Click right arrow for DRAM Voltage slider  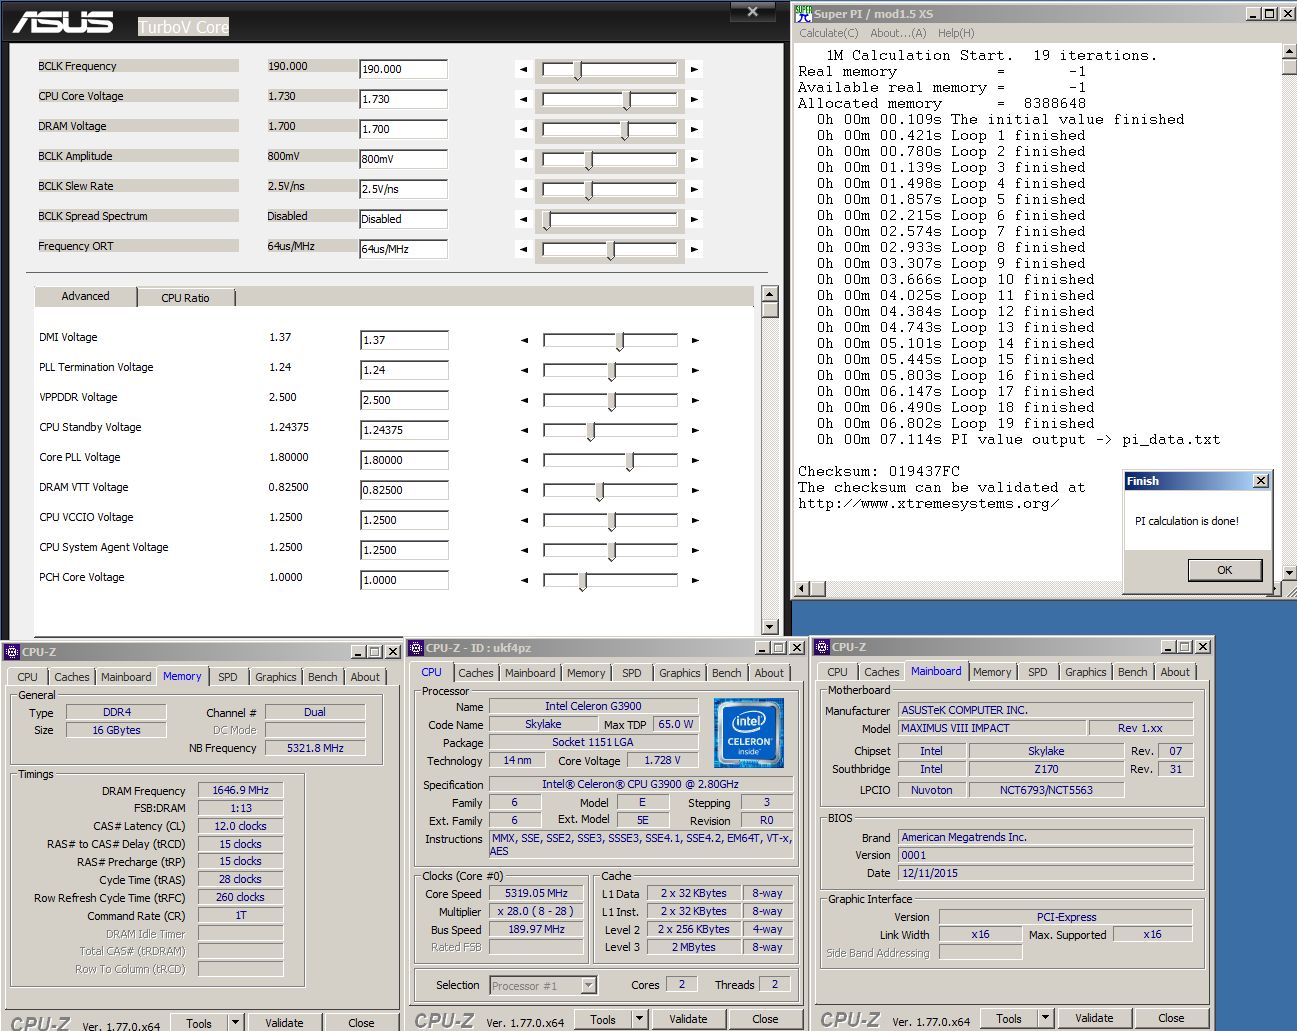[x=694, y=130]
